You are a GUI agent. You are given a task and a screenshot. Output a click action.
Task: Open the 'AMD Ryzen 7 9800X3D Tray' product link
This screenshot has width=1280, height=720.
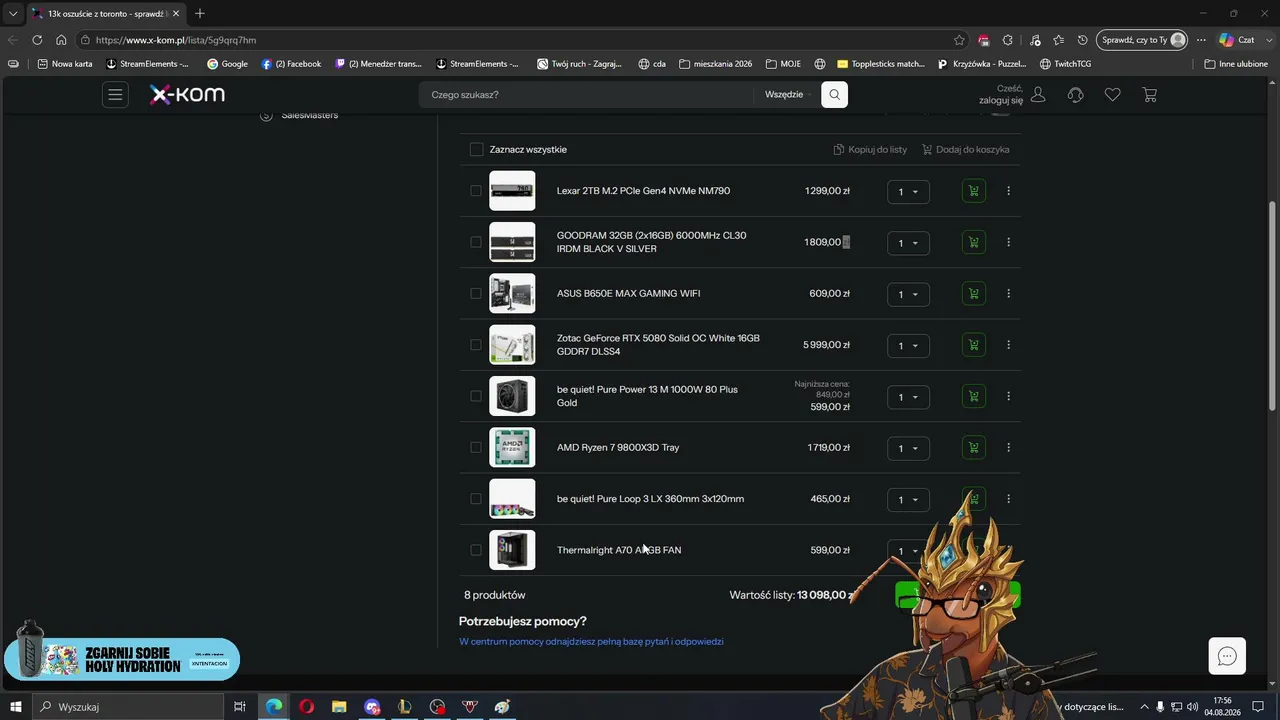click(x=618, y=448)
